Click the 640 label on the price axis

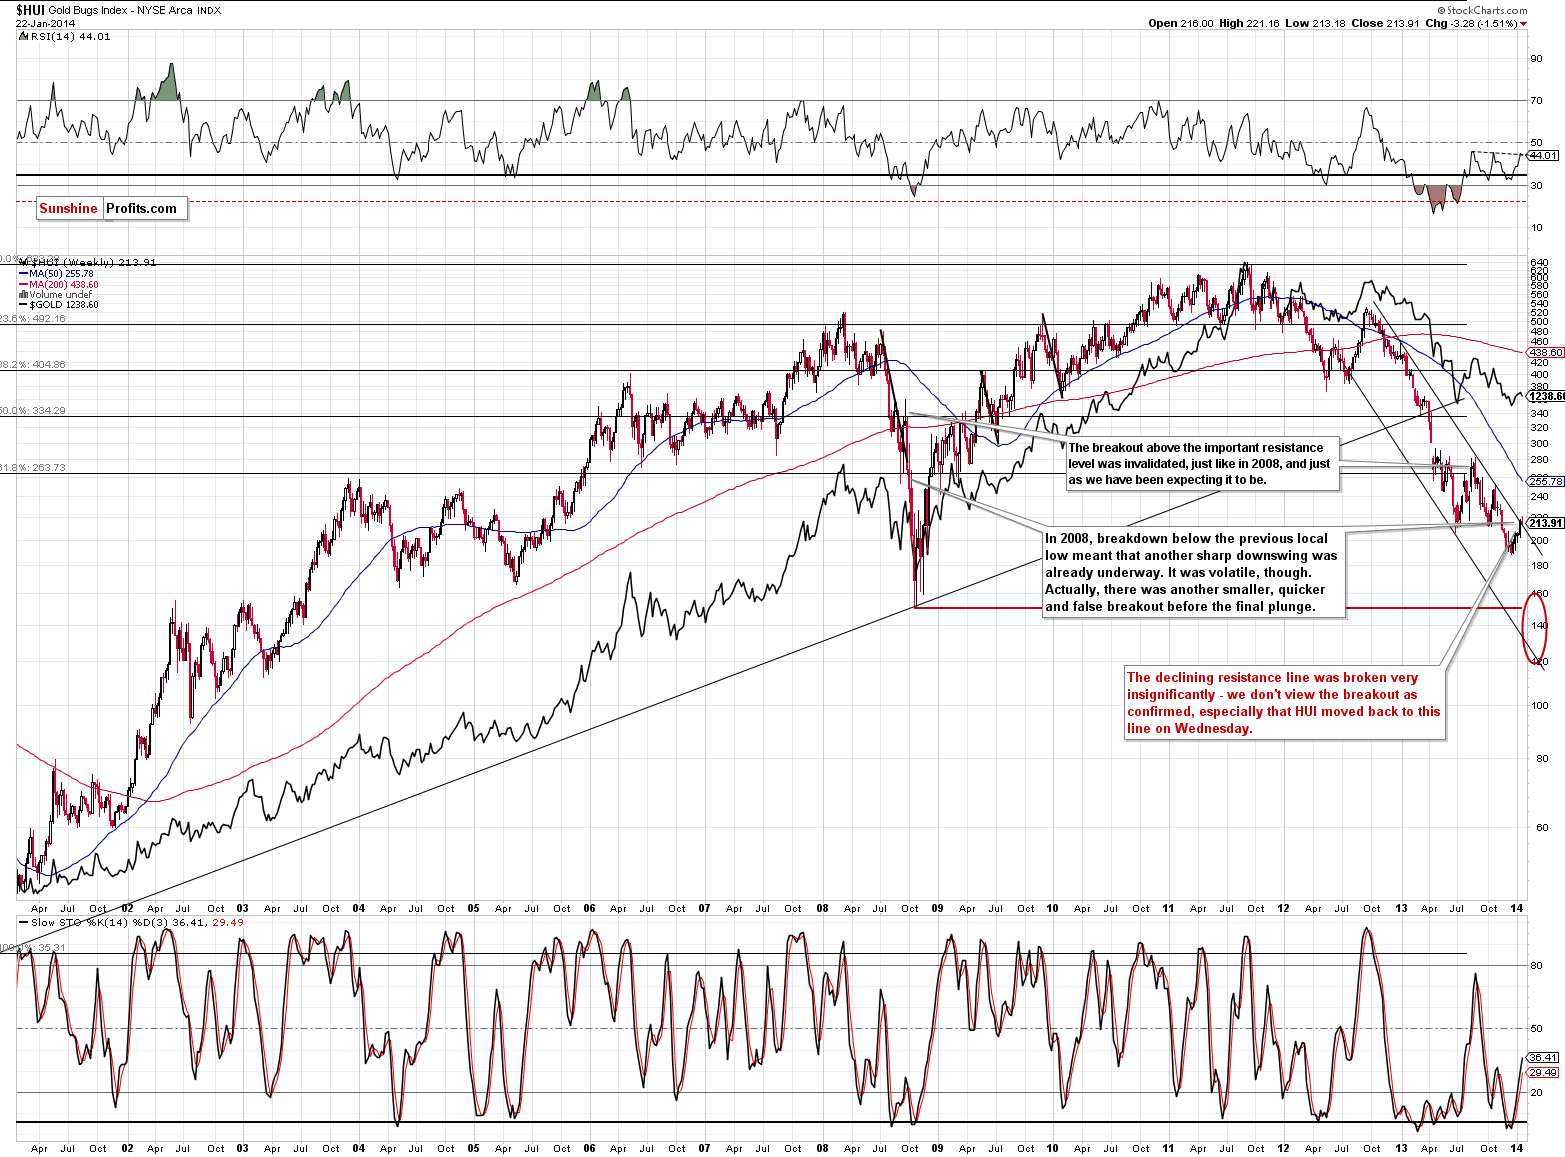coord(1539,264)
